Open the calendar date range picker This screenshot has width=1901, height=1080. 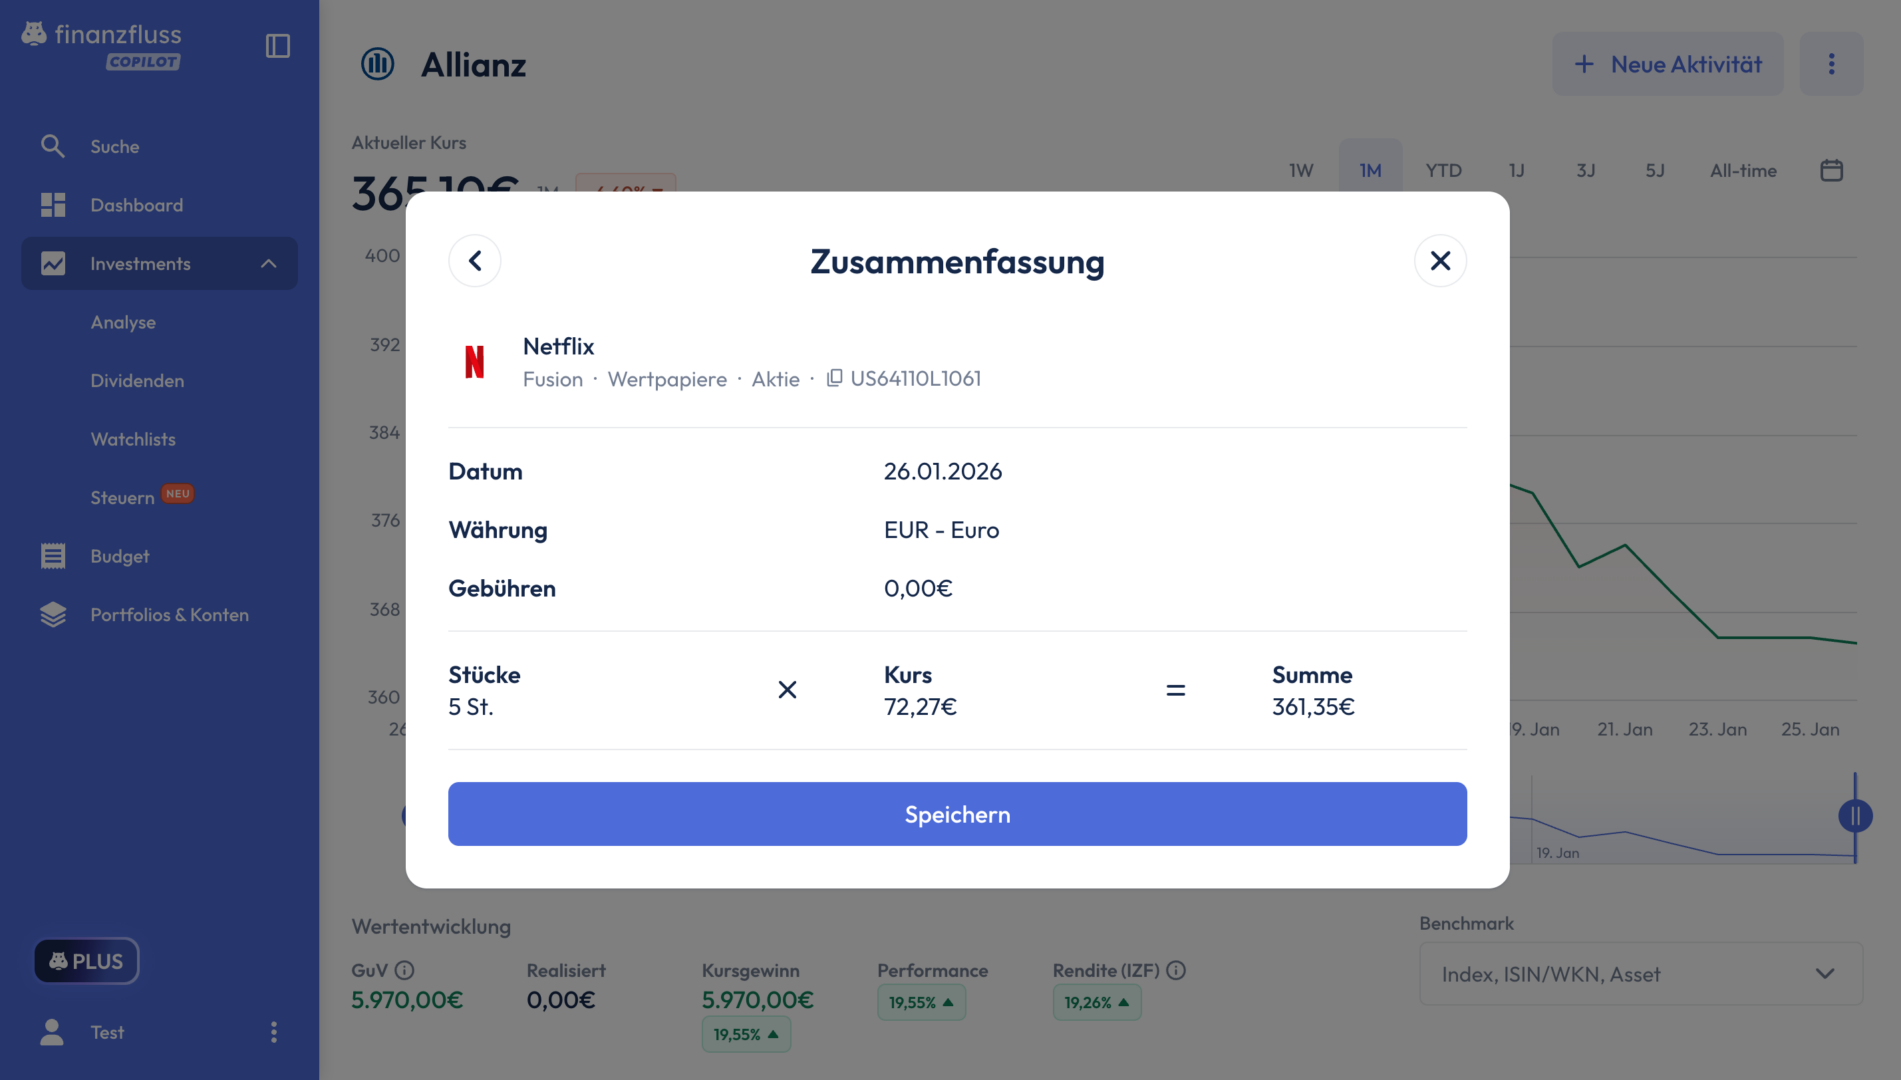(1831, 170)
